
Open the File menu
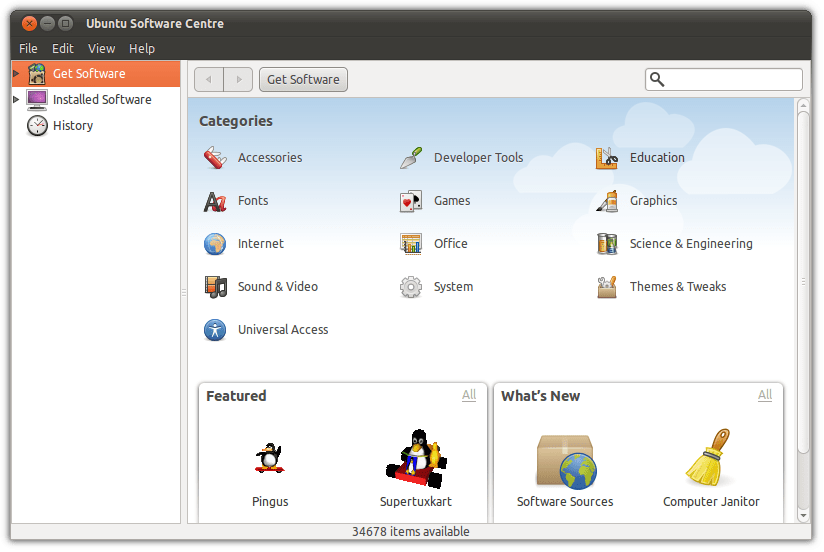point(28,48)
